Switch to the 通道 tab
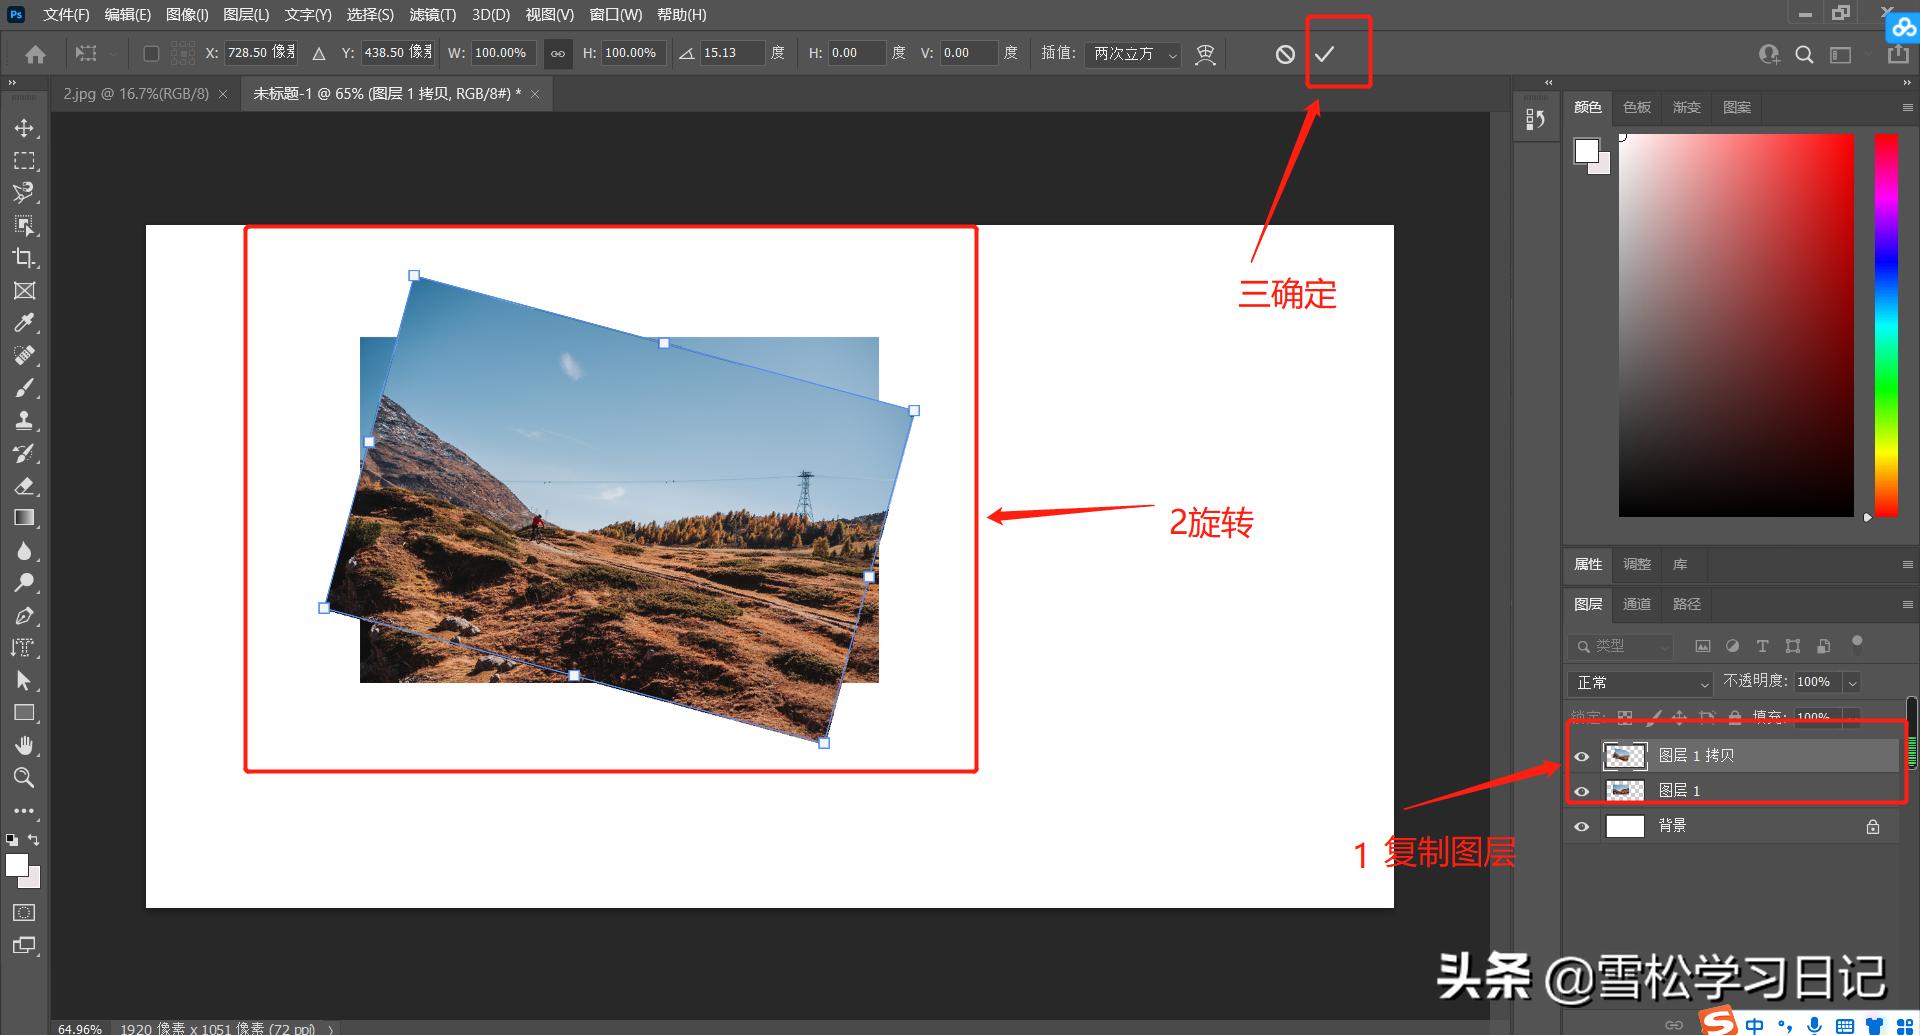Viewport: 1920px width, 1035px height. pyautogui.click(x=1637, y=604)
